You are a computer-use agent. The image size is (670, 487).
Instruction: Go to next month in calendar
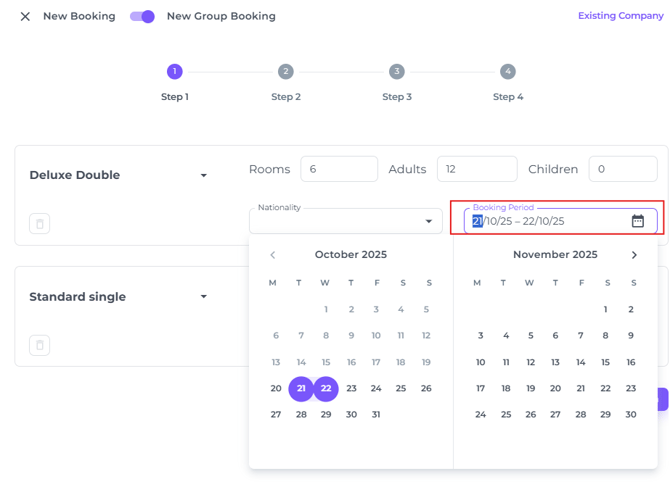pos(634,255)
